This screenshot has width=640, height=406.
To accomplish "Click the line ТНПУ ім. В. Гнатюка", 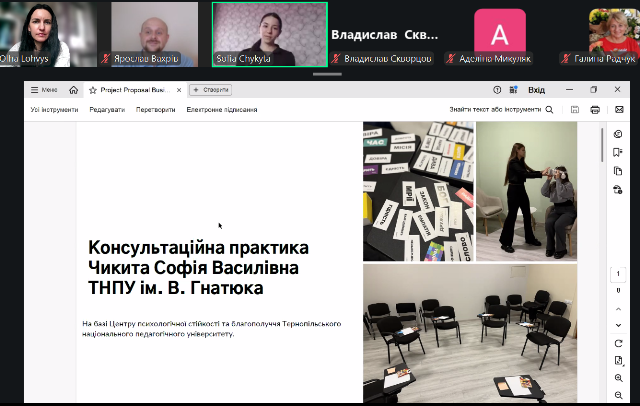I will [176, 288].
